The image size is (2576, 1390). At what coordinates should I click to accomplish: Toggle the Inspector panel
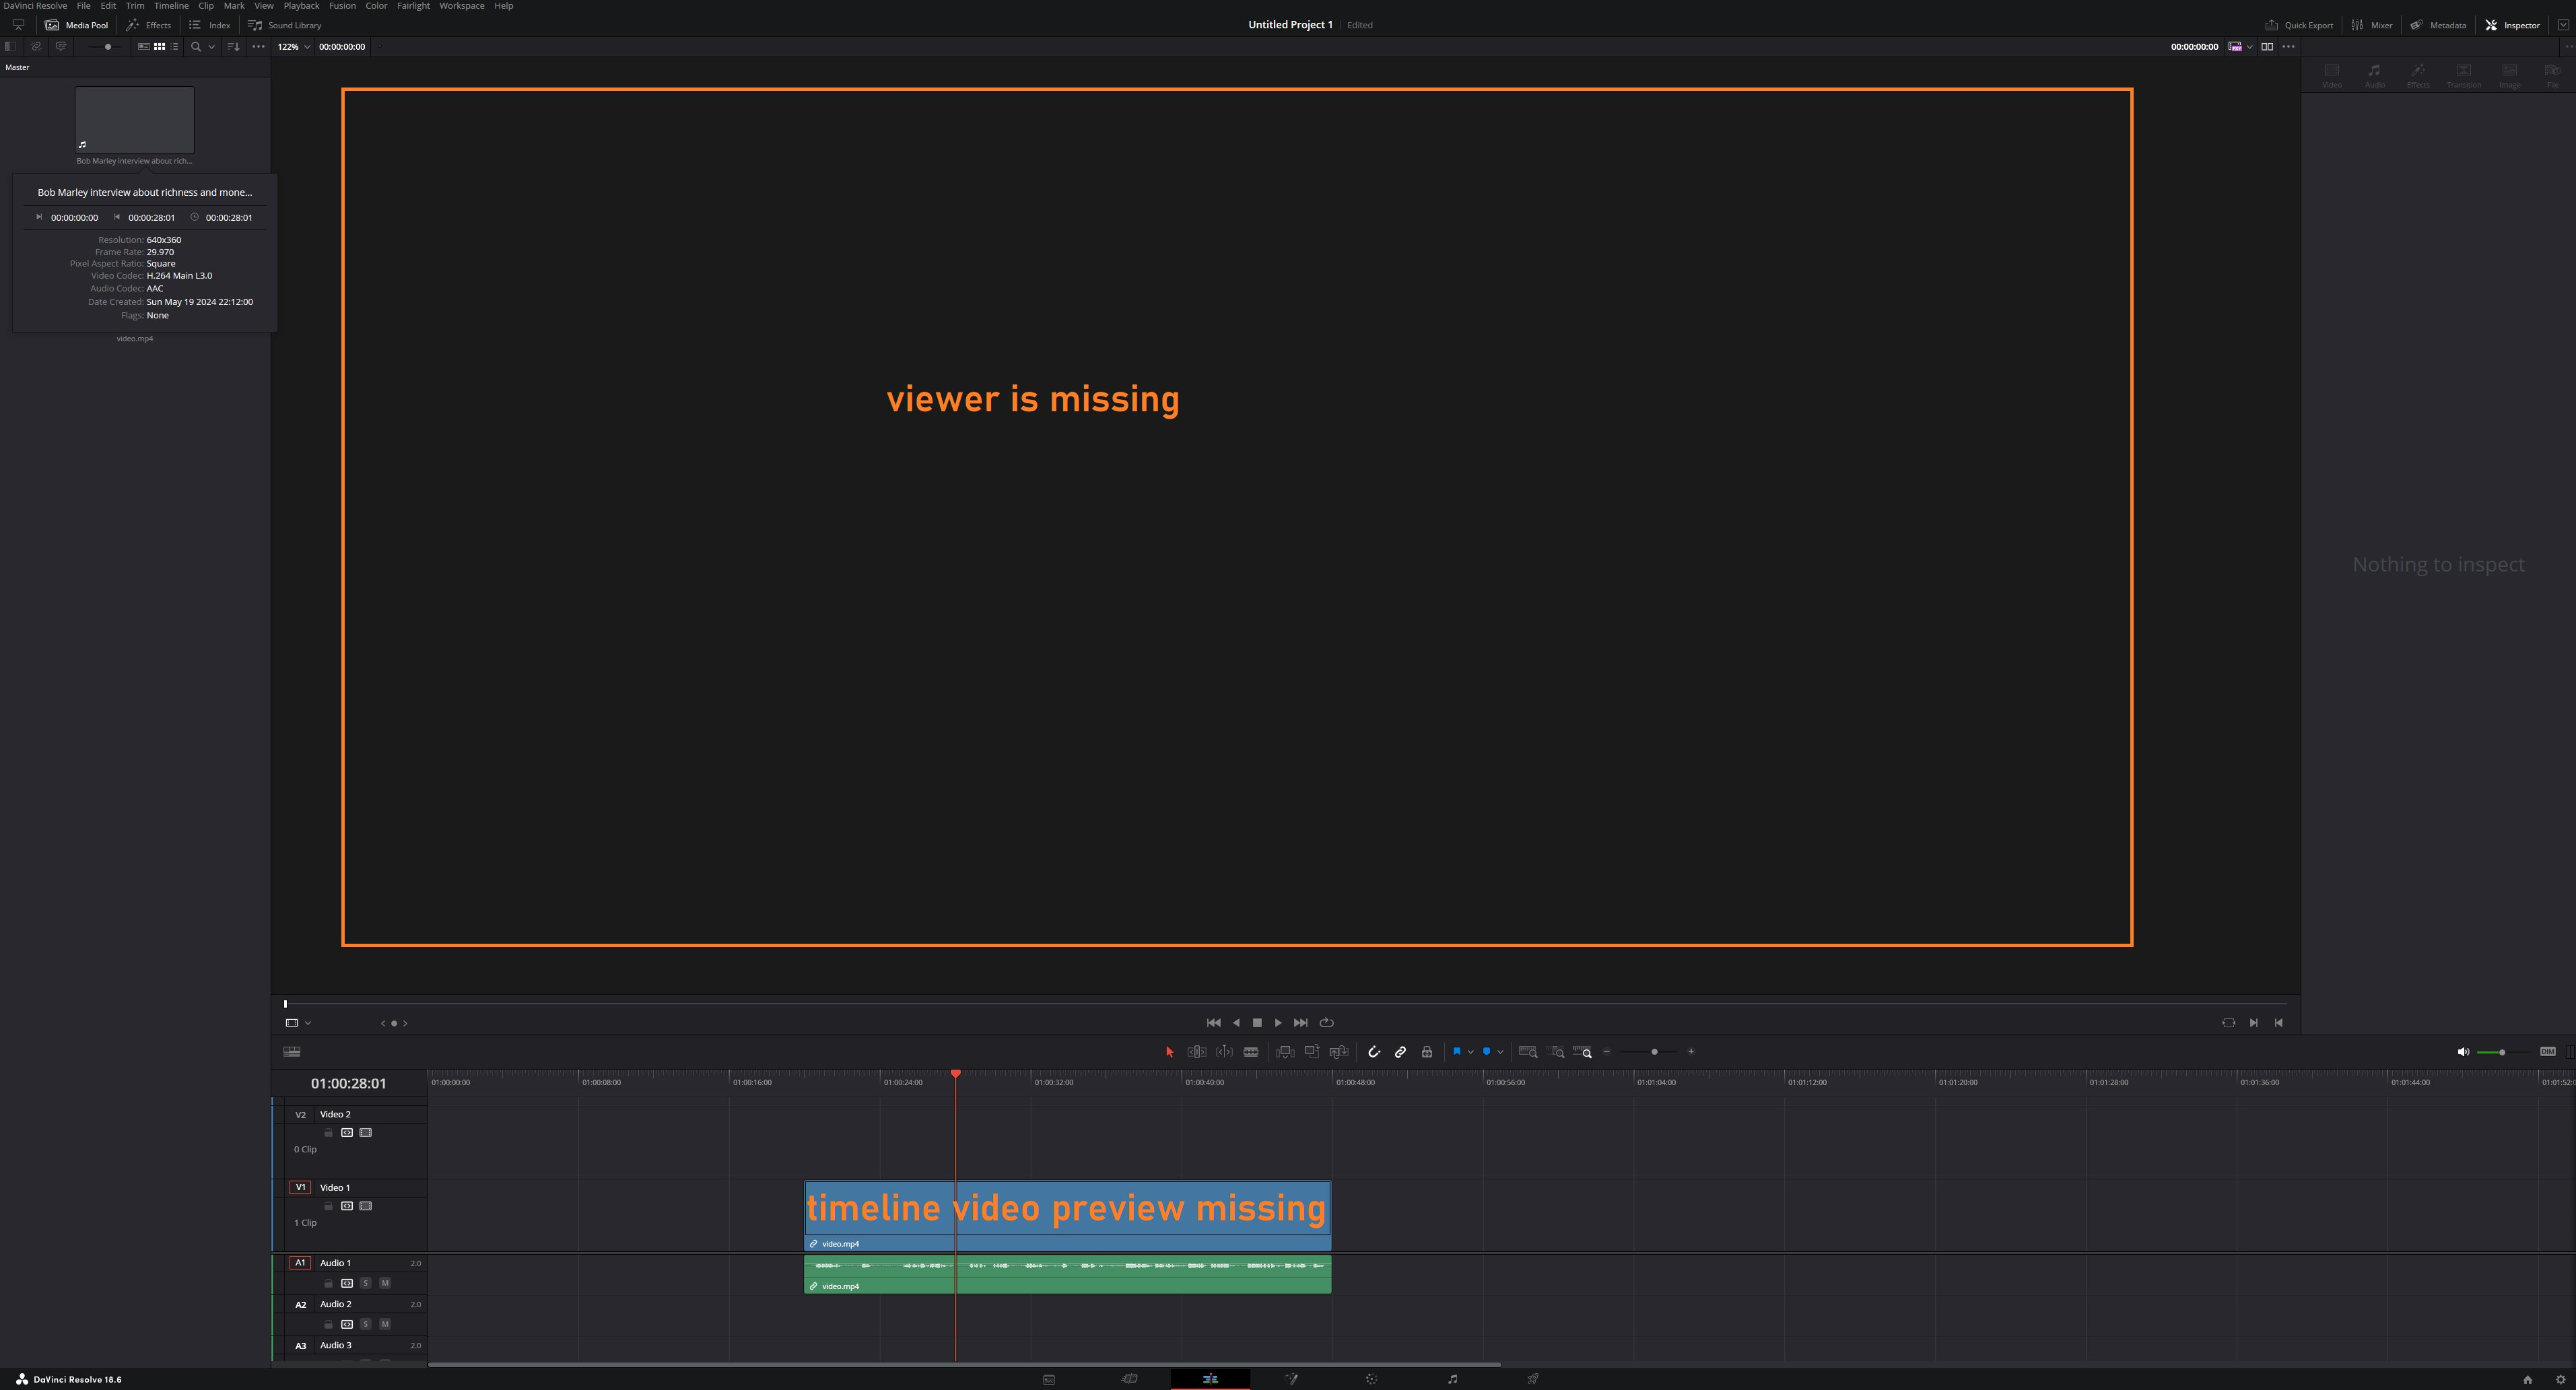(2513, 25)
